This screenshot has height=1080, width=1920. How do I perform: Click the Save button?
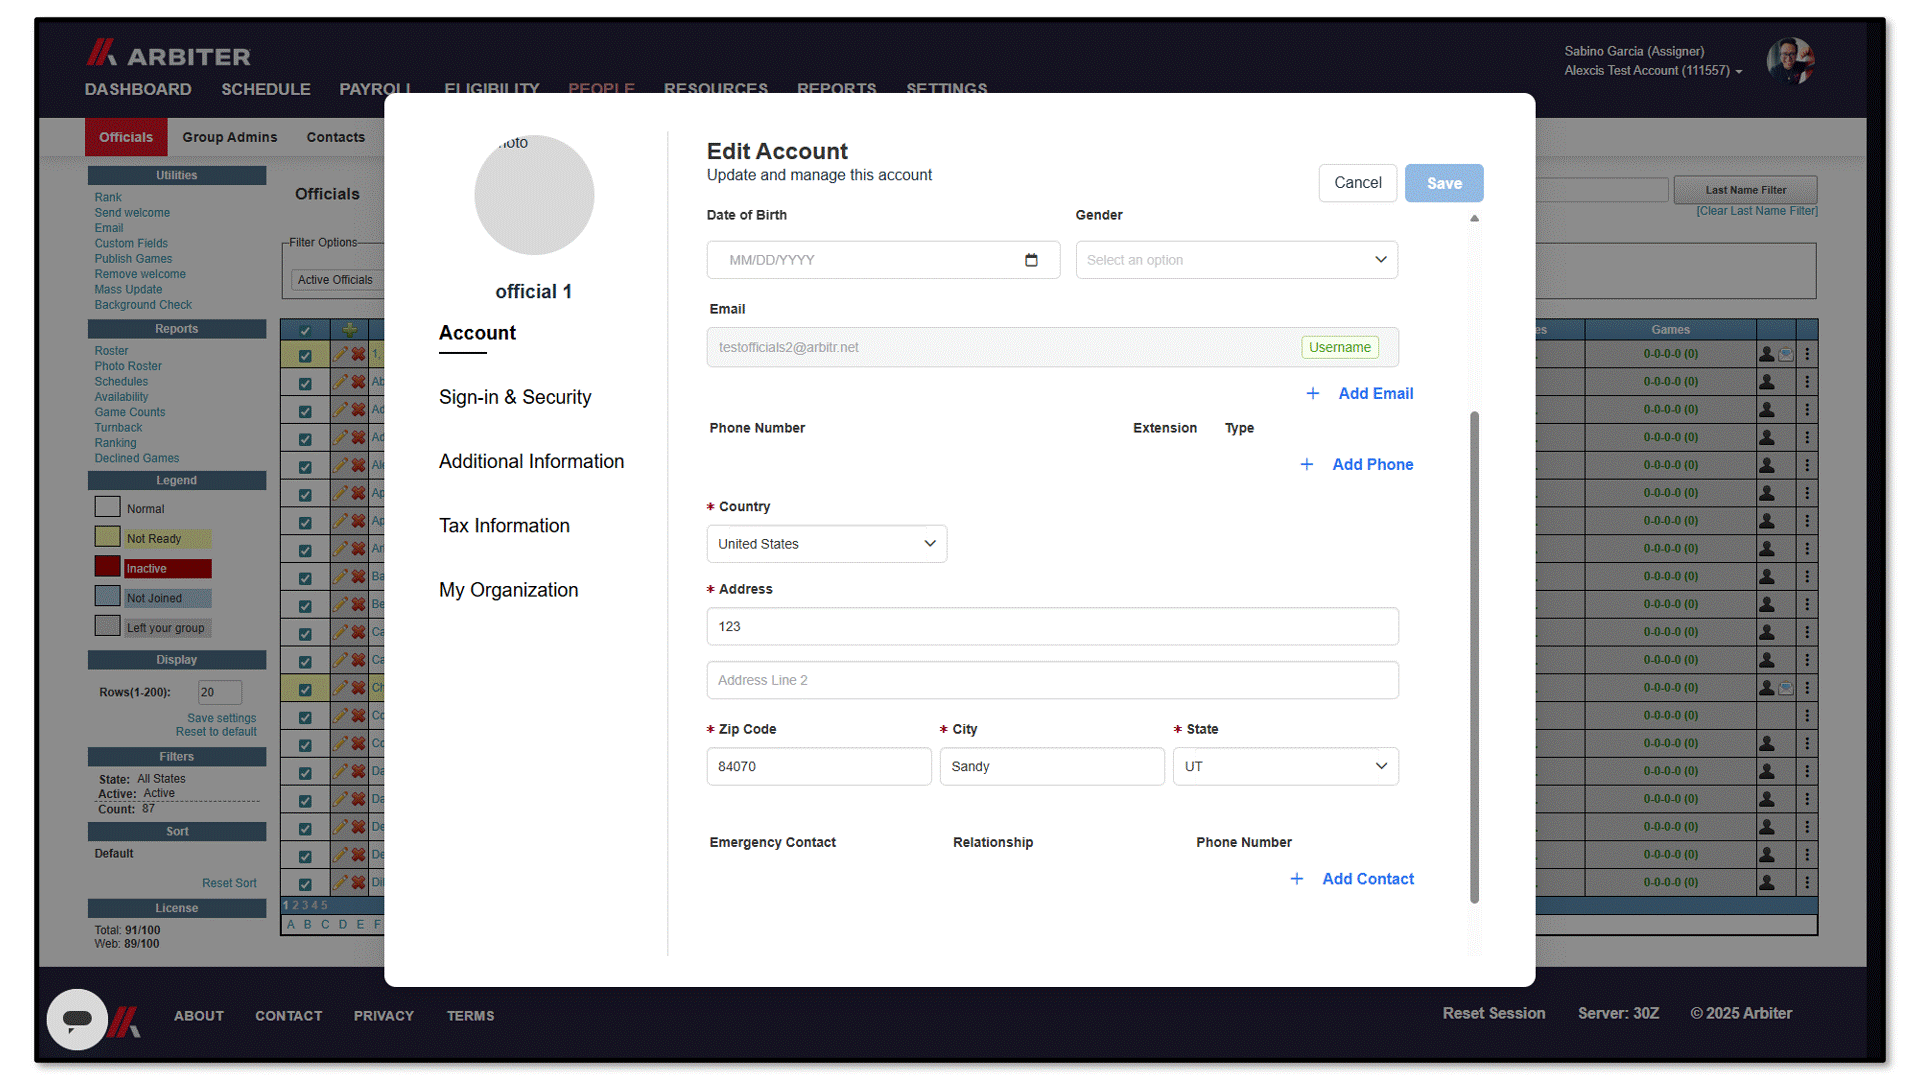1443,183
